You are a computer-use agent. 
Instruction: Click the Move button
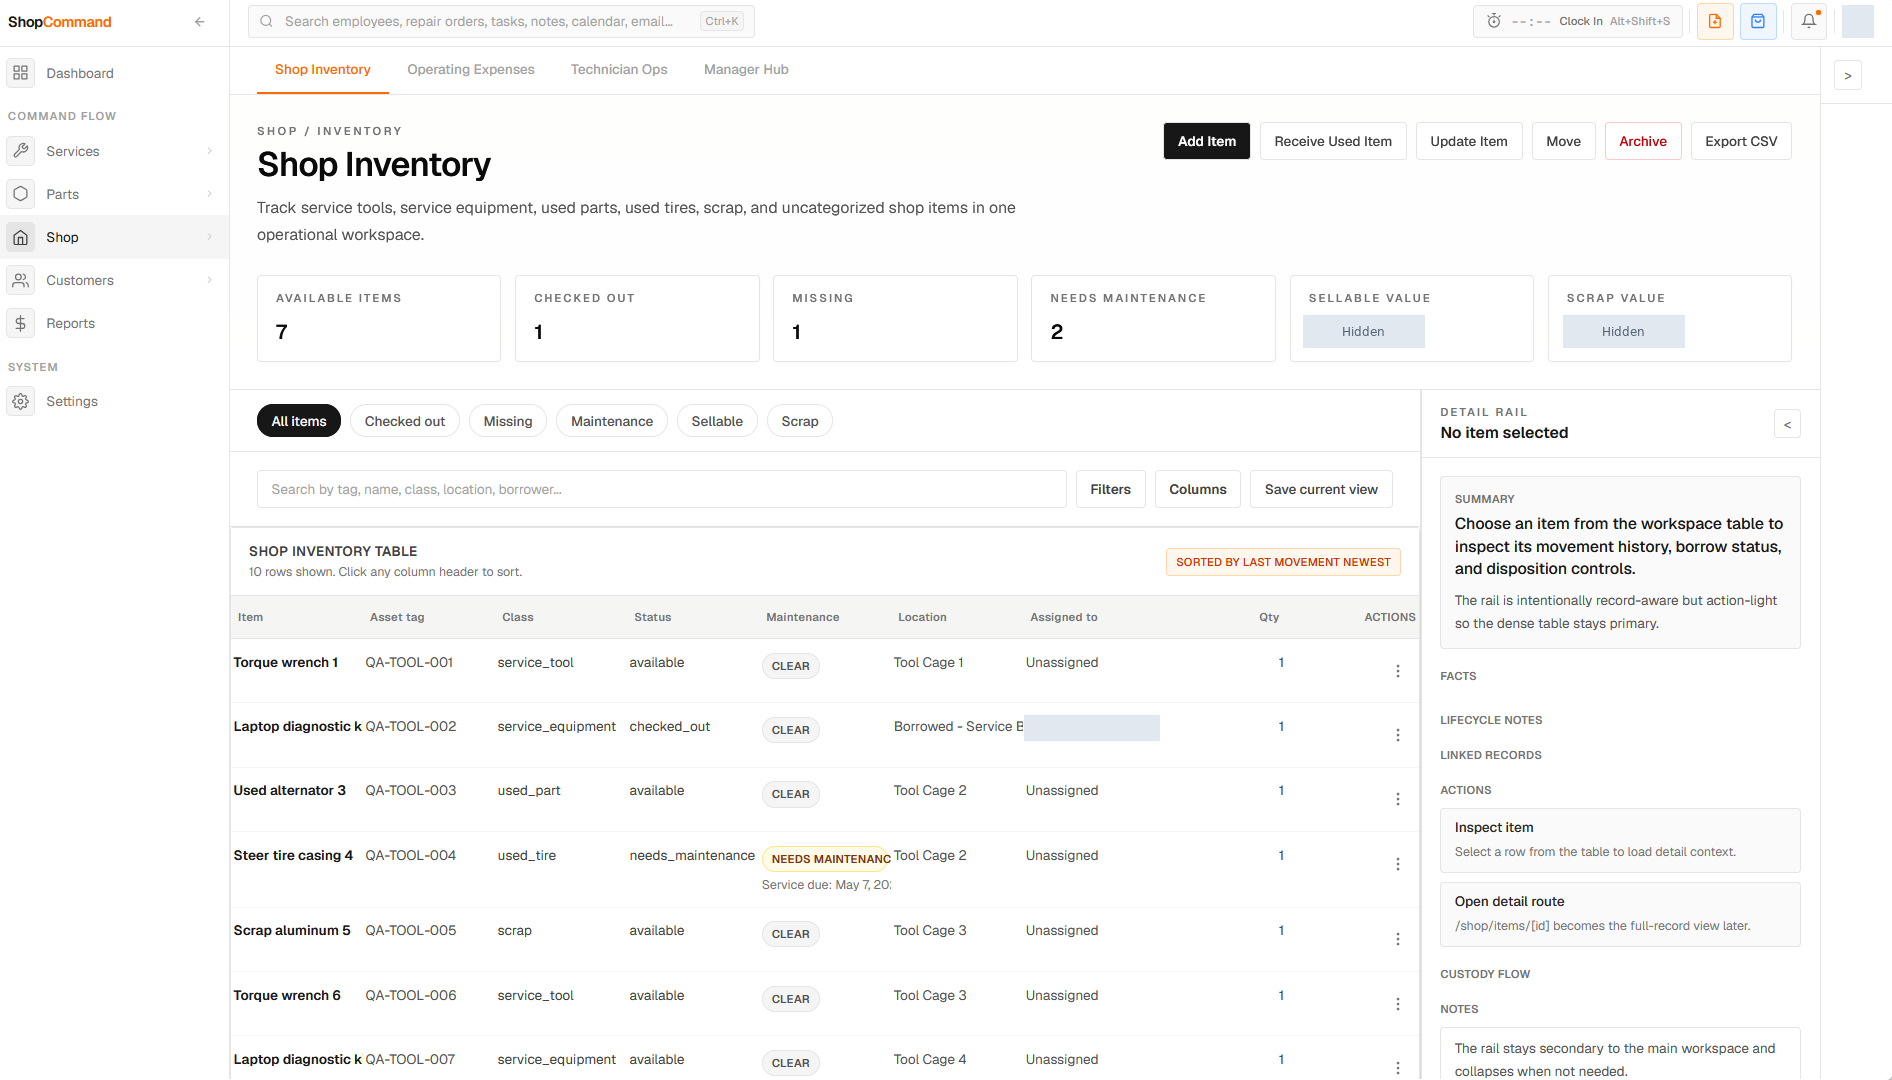tap(1564, 141)
